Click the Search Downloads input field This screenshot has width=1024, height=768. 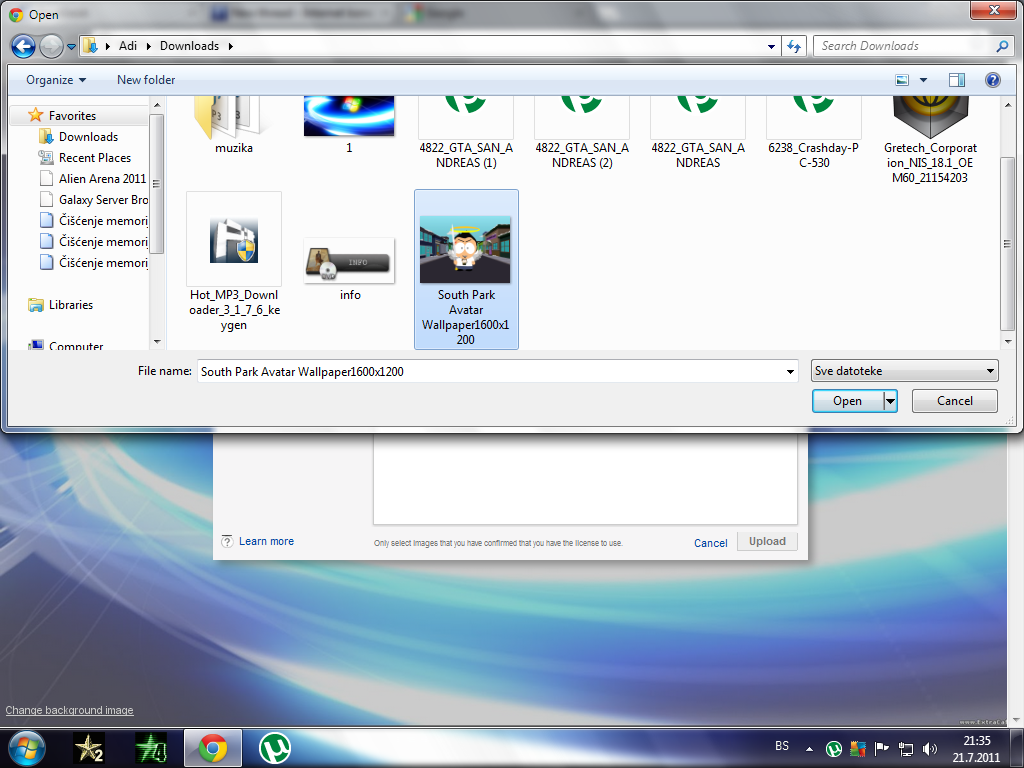coord(903,46)
